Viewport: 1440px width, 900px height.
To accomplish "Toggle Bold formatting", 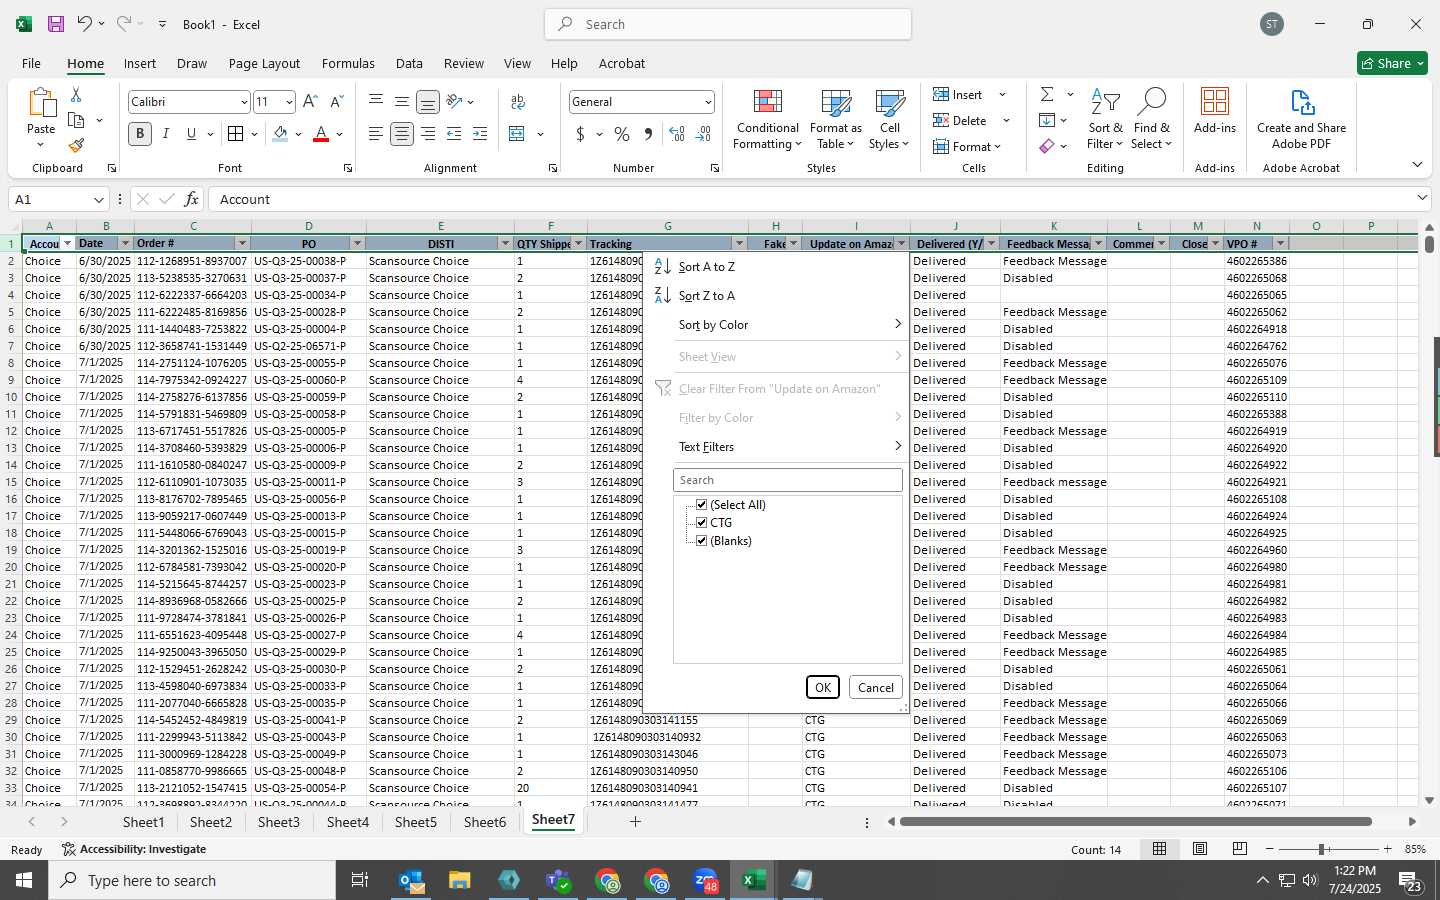I will click(x=140, y=134).
